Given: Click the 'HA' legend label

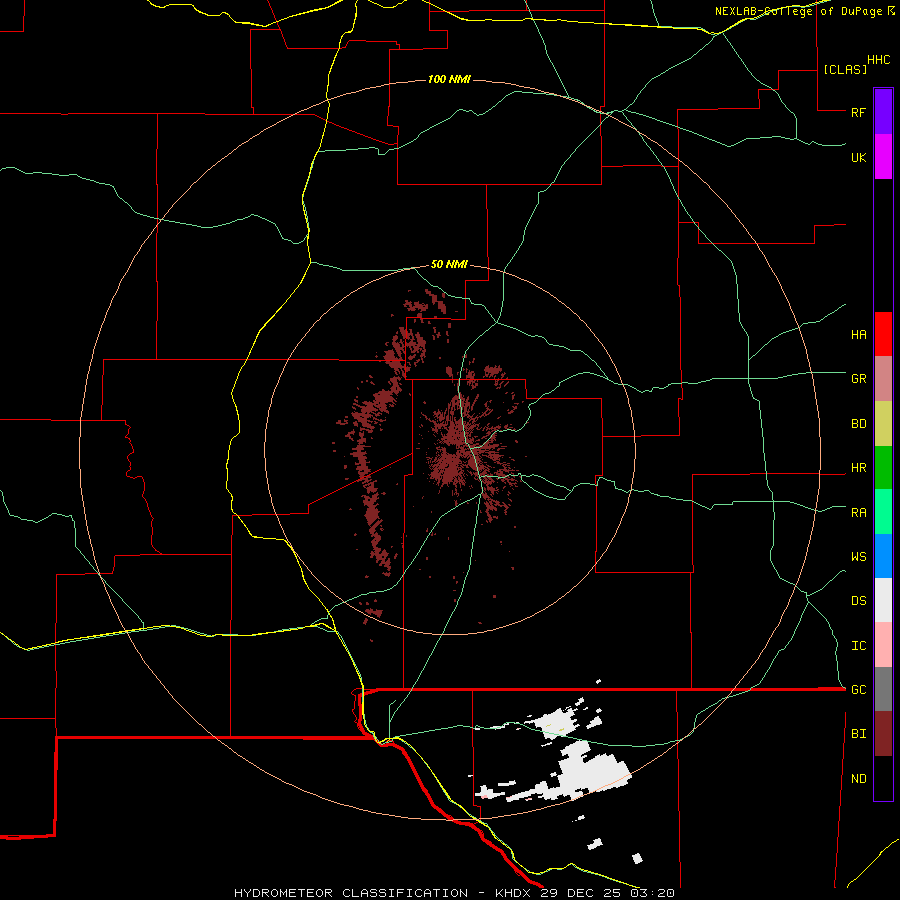Looking at the screenshot, I should pos(858,335).
